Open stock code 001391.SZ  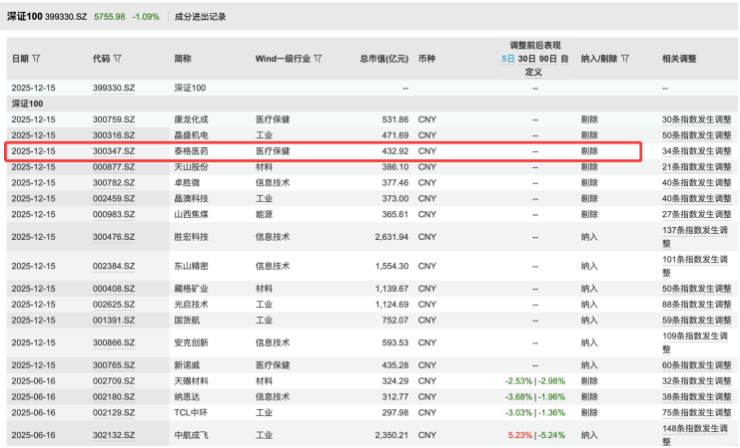click(x=114, y=320)
